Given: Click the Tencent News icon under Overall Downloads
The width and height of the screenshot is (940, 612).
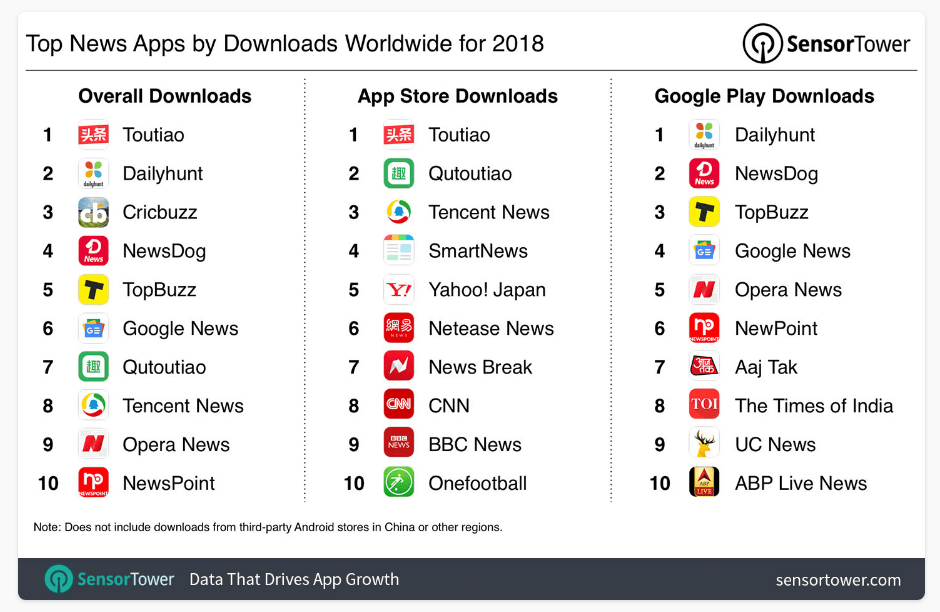Looking at the screenshot, I should click(94, 406).
